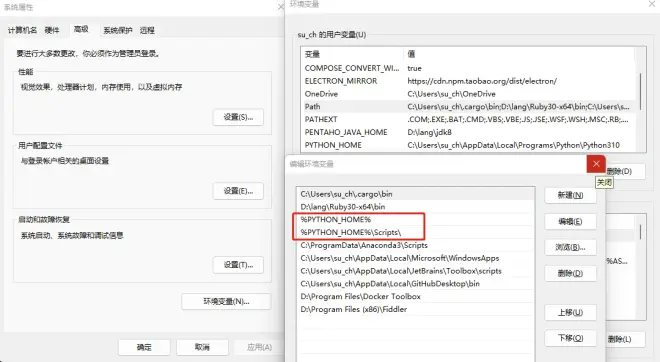Click the 变量 column header
Viewport: 660px width, 362px height.
point(352,54)
